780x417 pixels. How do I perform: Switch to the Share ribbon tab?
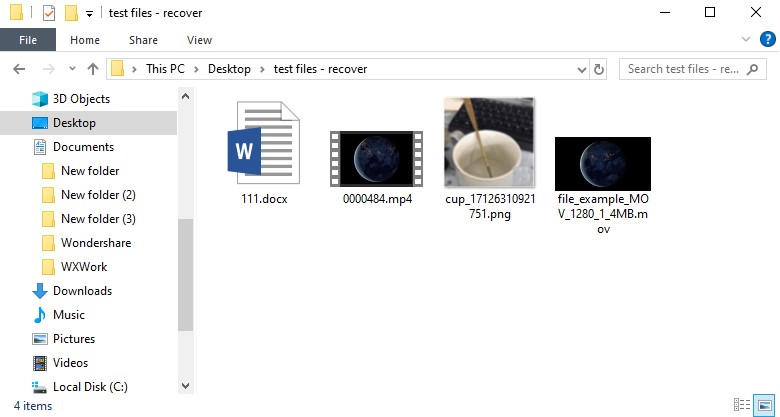click(143, 40)
